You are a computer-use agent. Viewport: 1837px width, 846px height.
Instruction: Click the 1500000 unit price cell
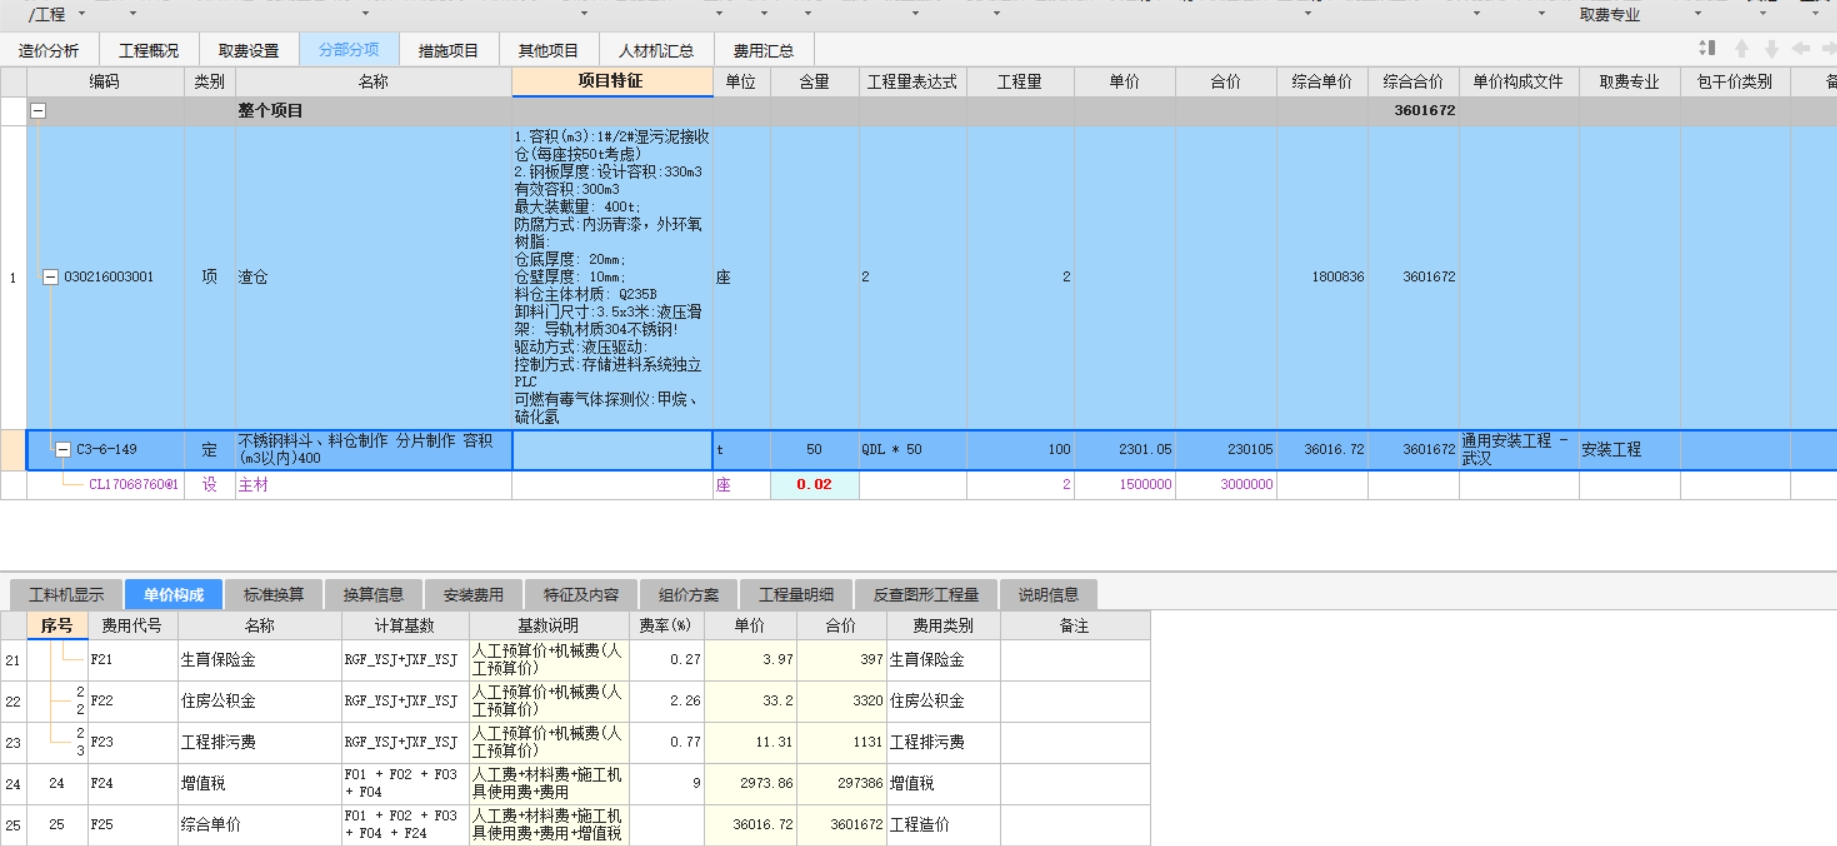[1125, 485]
